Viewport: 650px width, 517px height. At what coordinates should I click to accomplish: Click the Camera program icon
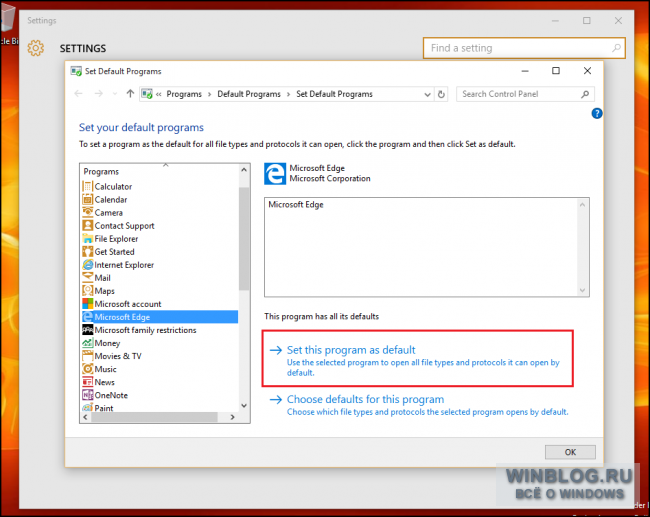click(87, 212)
